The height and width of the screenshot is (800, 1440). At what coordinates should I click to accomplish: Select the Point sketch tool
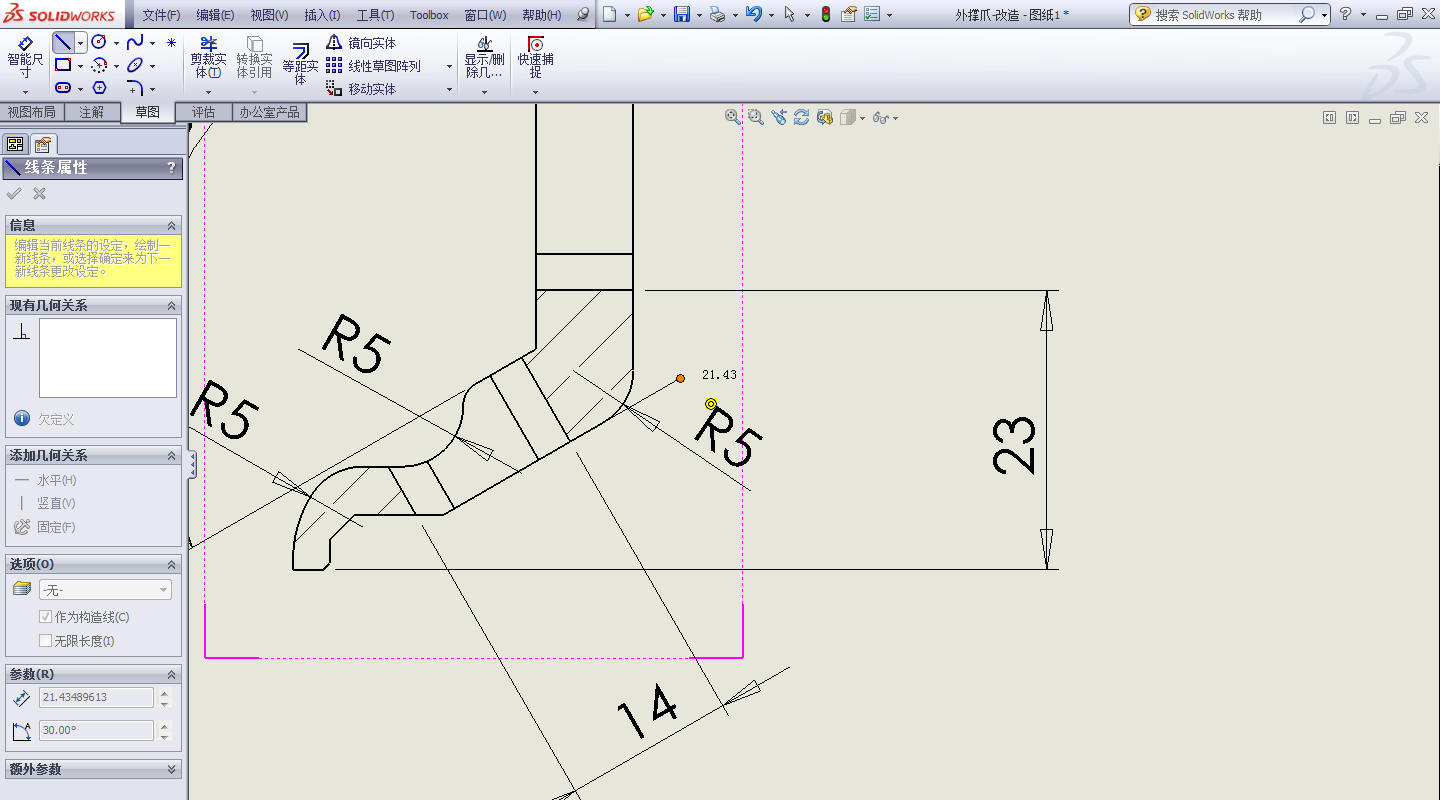(171, 43)
